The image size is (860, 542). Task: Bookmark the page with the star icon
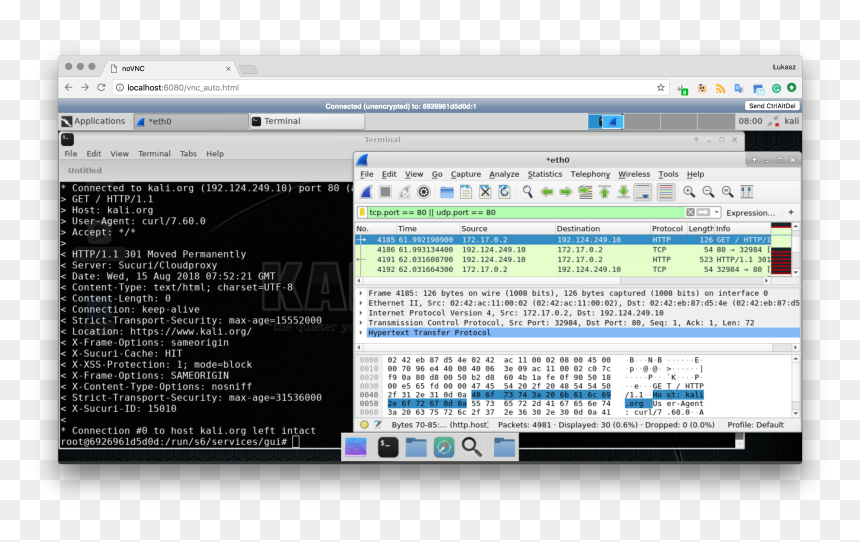pos(660,87)
